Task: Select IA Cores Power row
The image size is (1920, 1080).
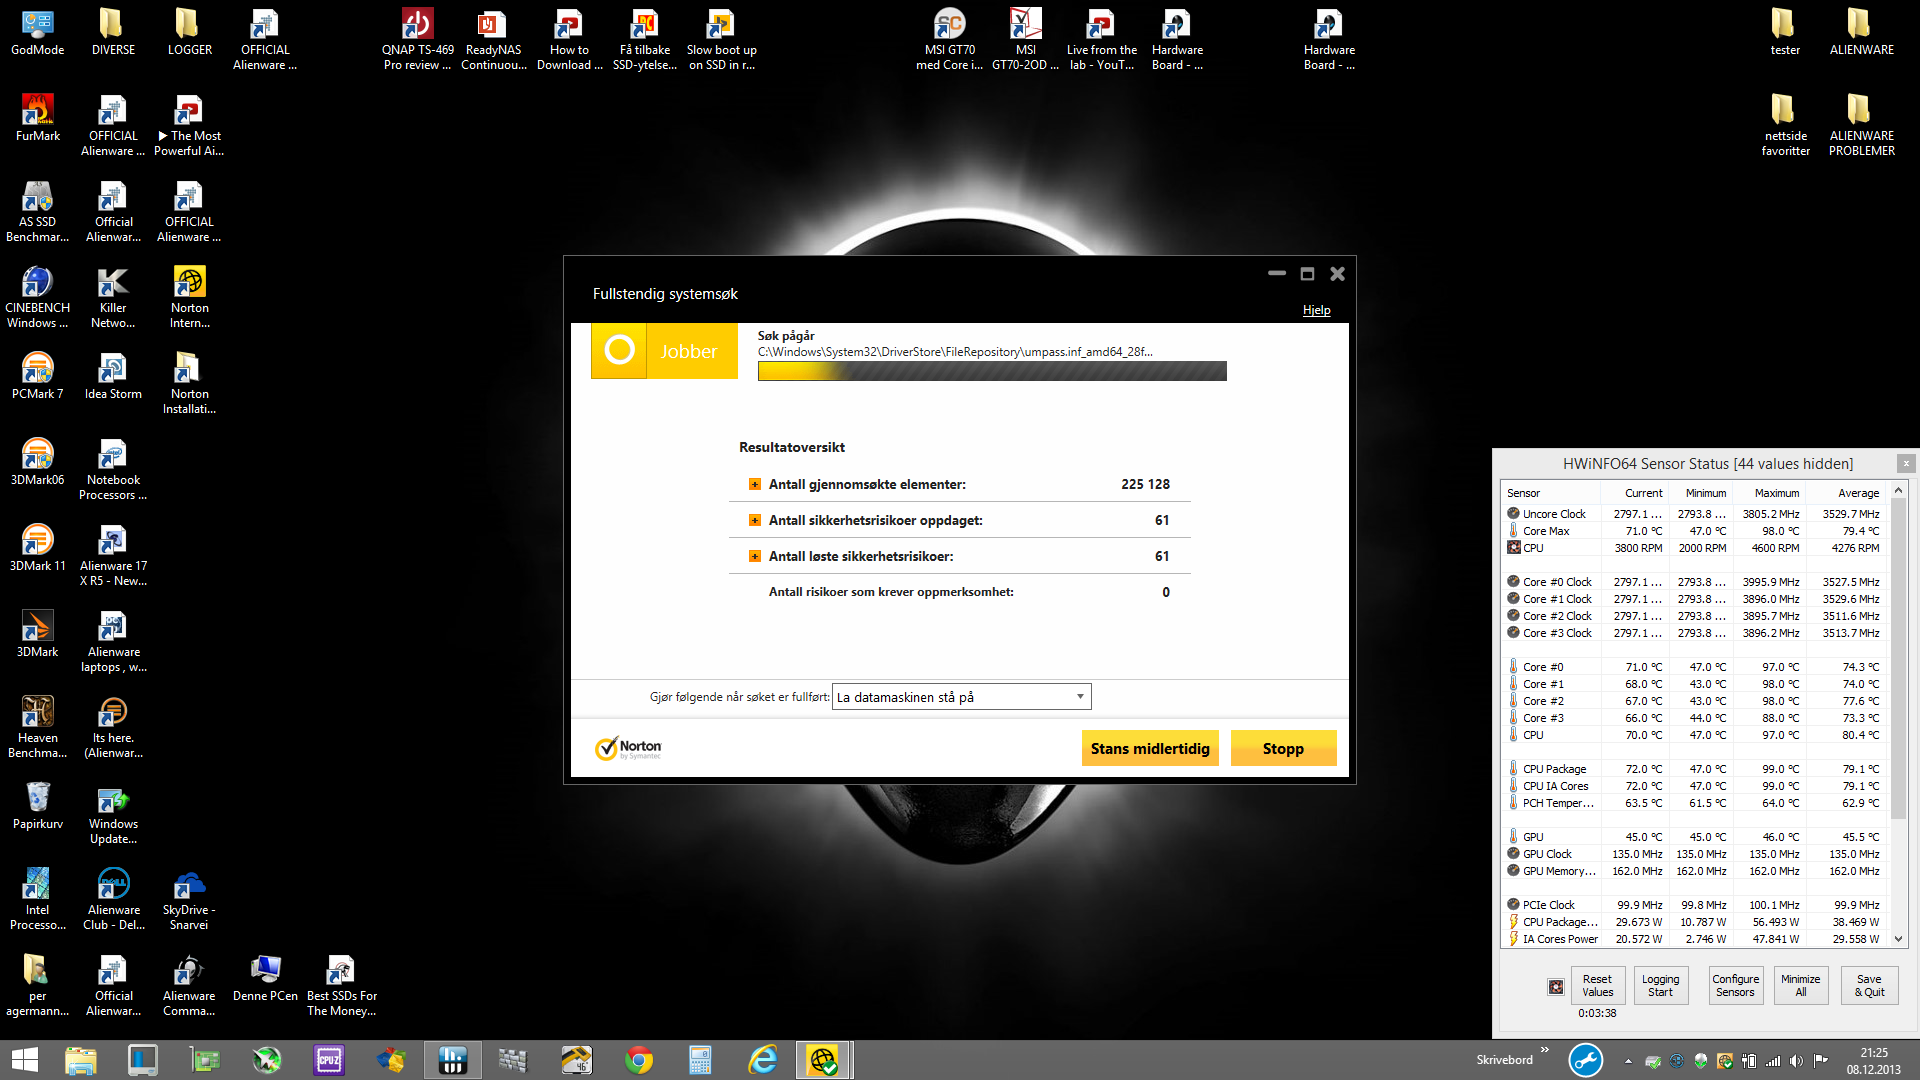Action: click(1695, 939)
